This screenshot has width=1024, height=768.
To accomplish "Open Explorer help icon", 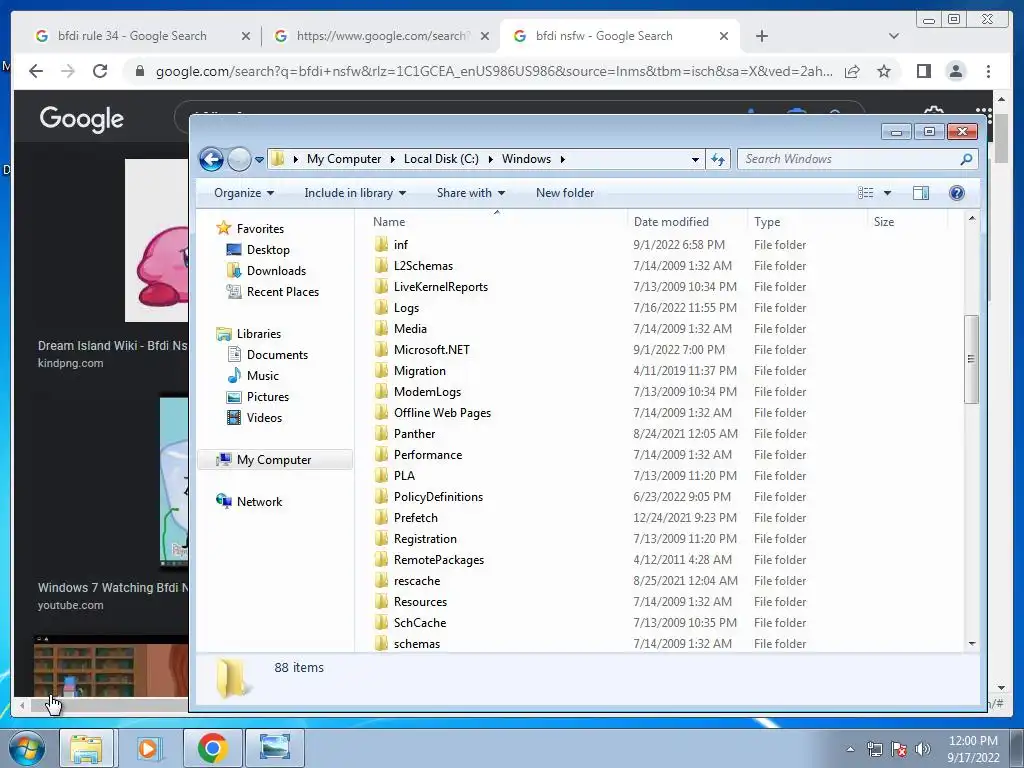I will click(957, 193).
